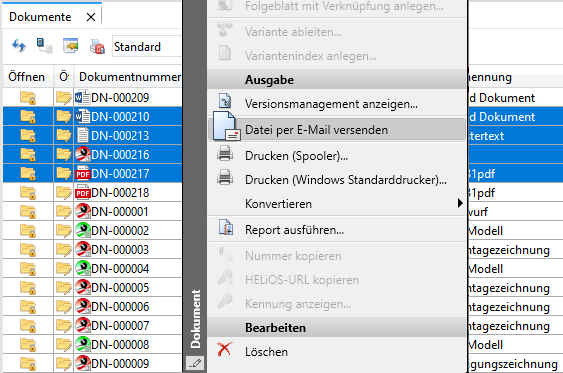Click the Word icon beside DN-000210
Image resolution: width=563 pixels, height=373 pixels.
pos(83,117)
